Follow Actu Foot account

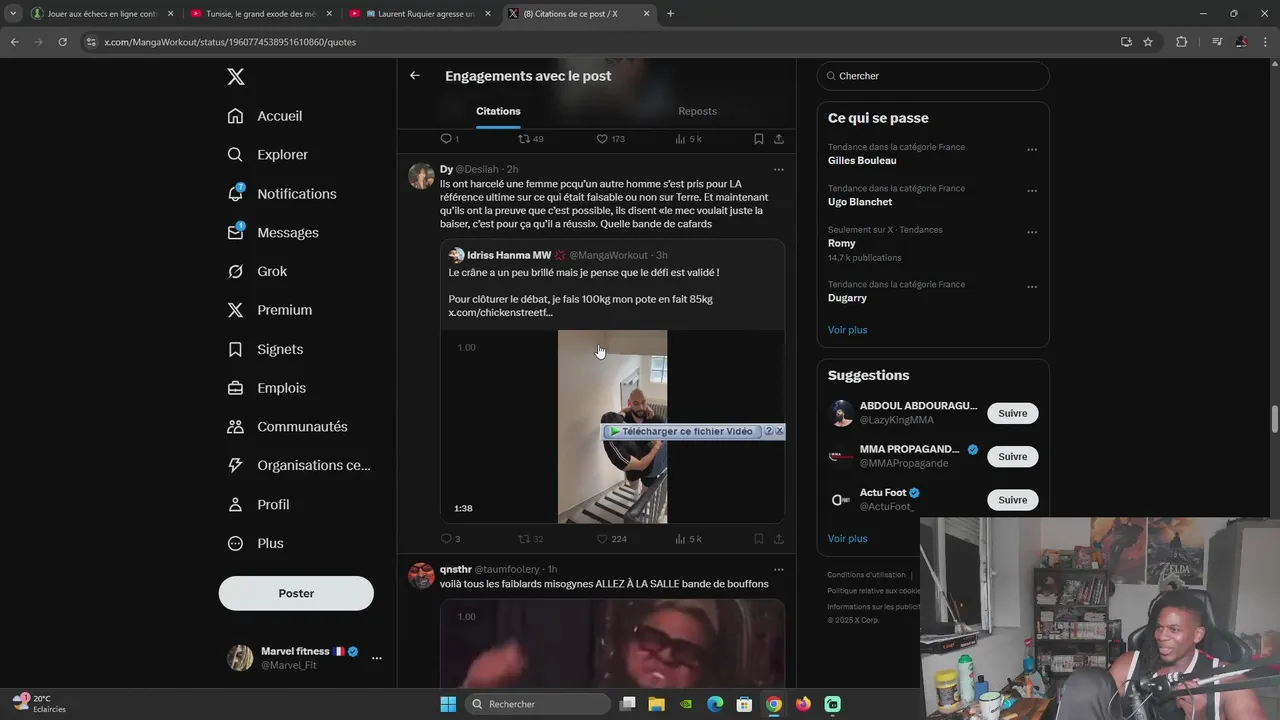pyautogui.click(x=1012, y=500)
